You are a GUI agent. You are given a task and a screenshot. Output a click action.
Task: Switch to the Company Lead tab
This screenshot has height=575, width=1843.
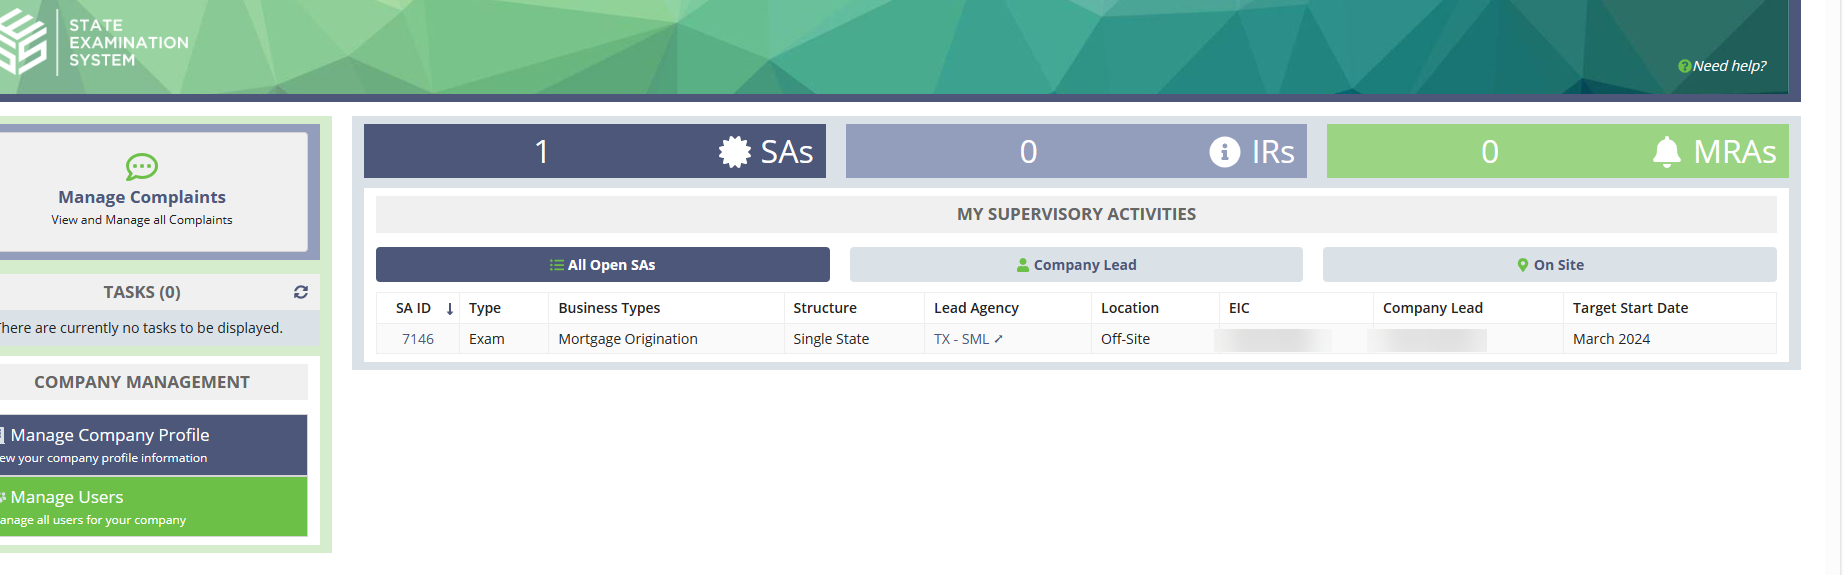coord(1076,265)
